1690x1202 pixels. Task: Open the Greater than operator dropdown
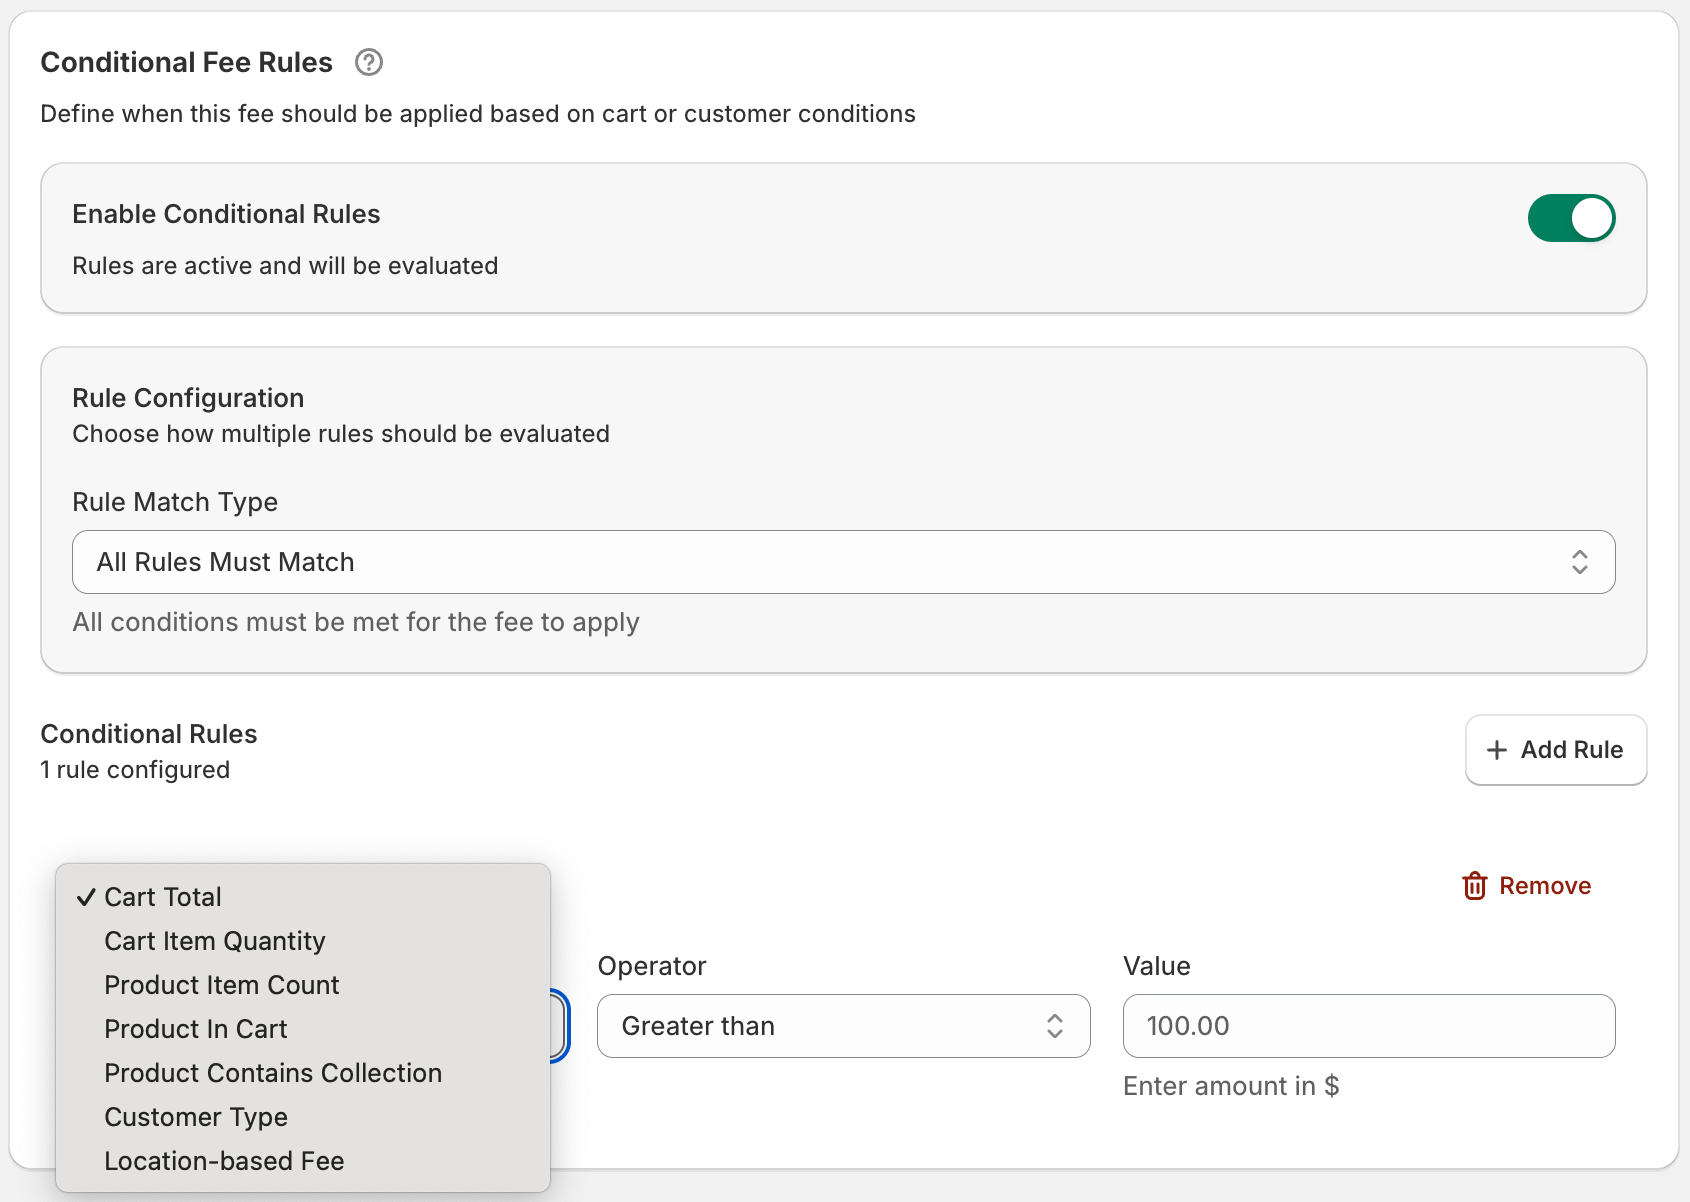coord(842,1026)
